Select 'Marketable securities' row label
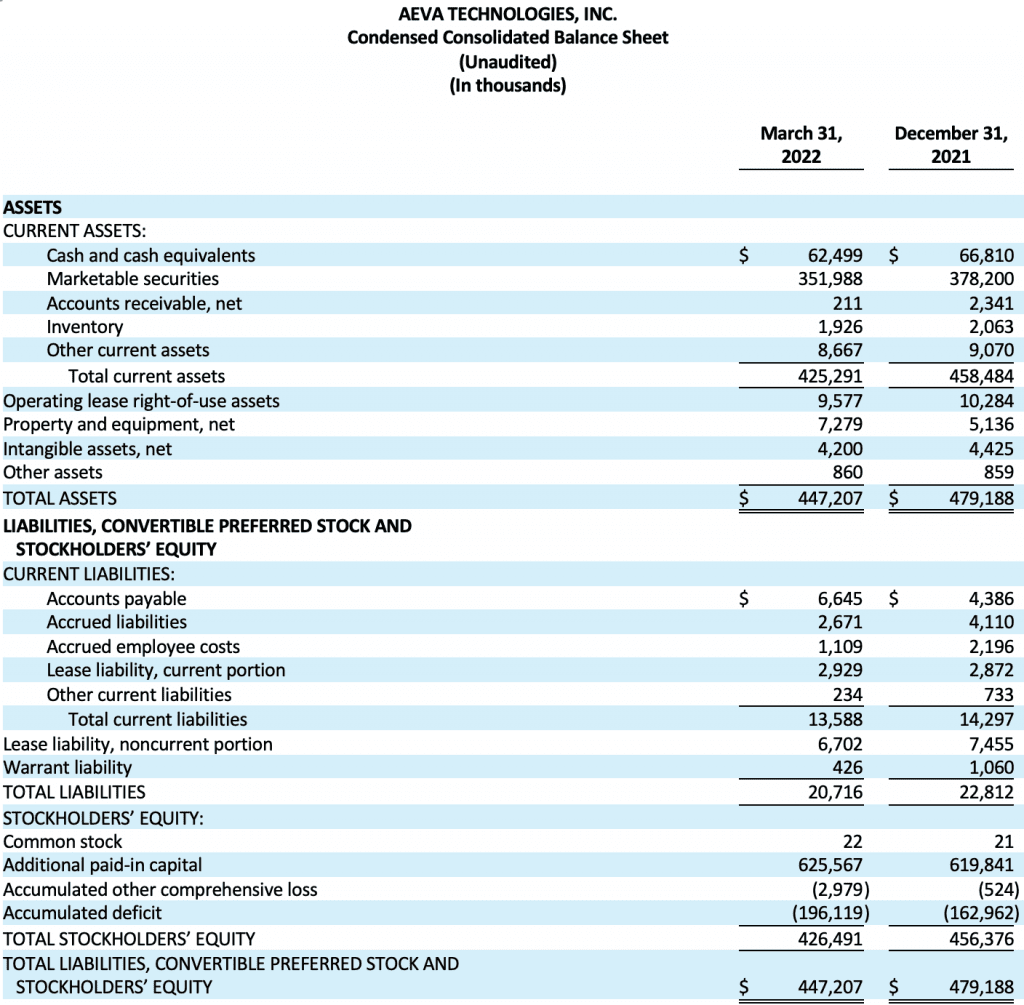The image size is (1024, 1005). click(x=133, y=279)
